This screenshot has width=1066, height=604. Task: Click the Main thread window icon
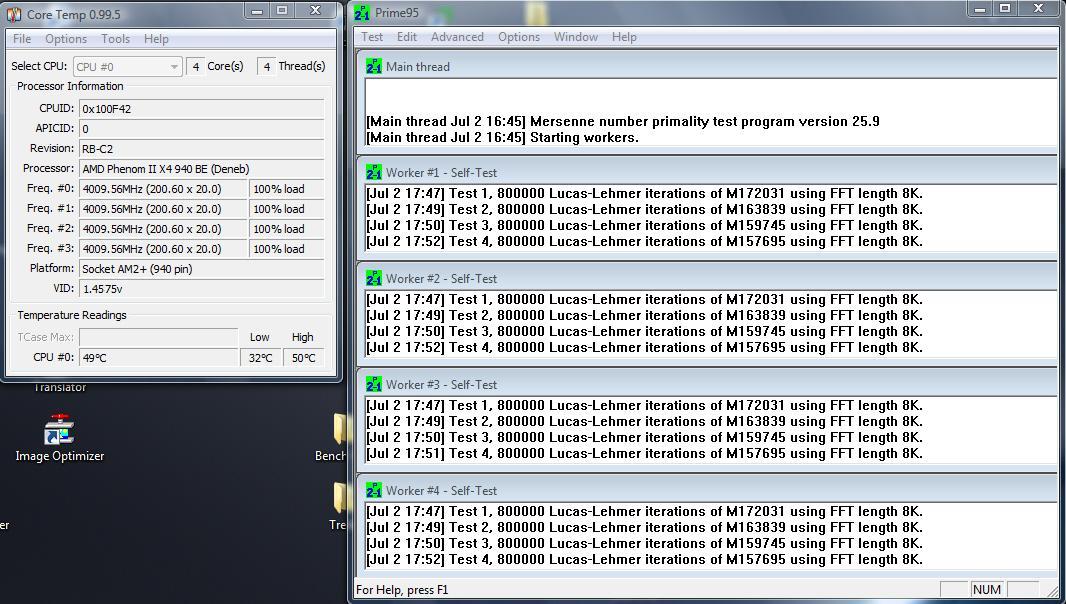[374, 66]
